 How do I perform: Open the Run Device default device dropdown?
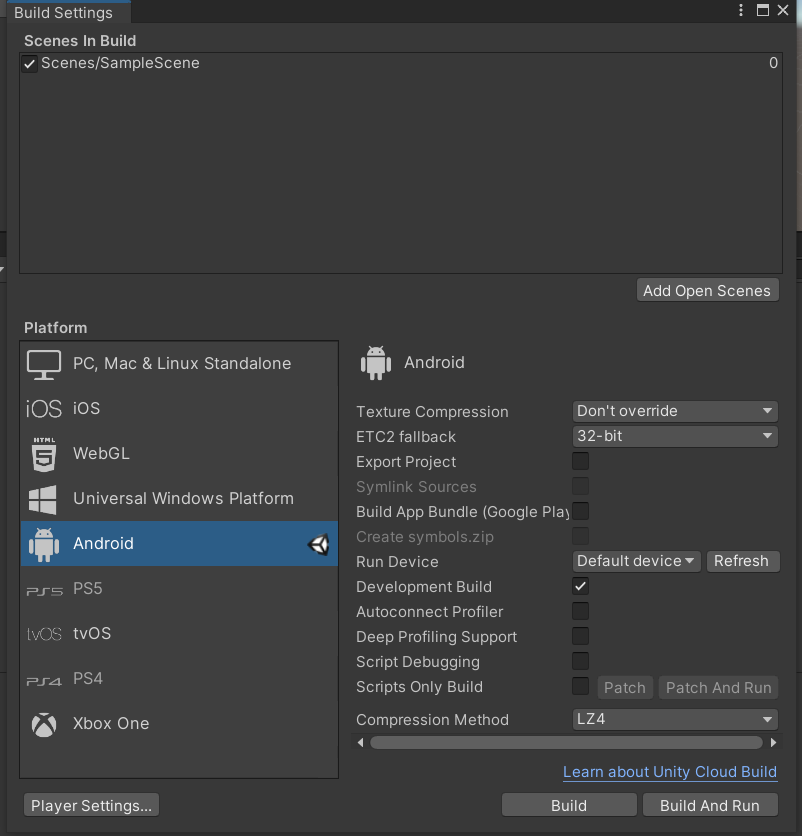tap(636, 561)
